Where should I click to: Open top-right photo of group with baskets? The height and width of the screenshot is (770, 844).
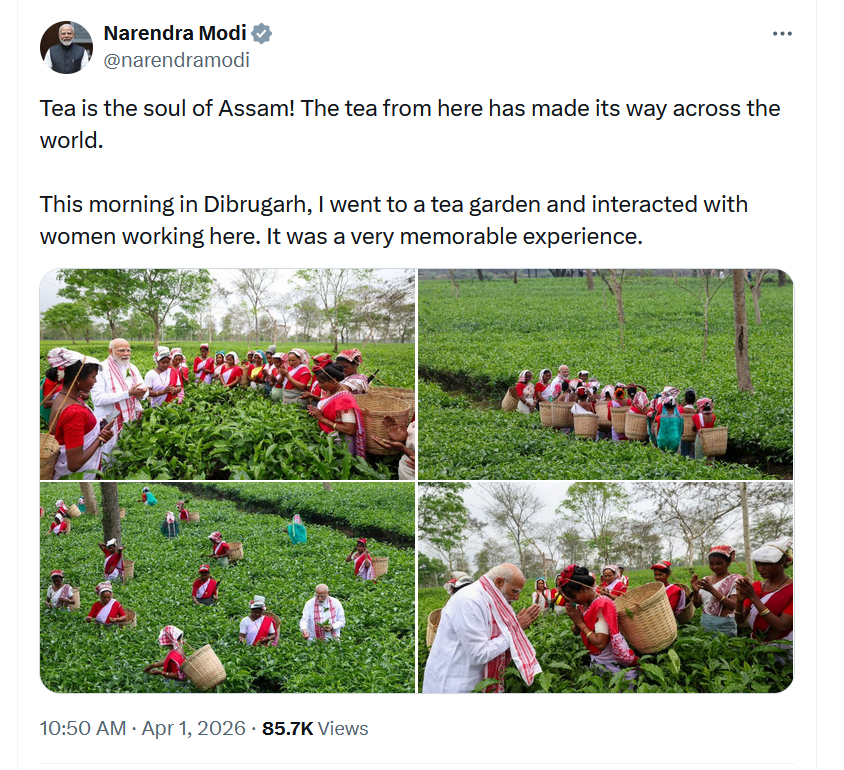coord(606,374)
